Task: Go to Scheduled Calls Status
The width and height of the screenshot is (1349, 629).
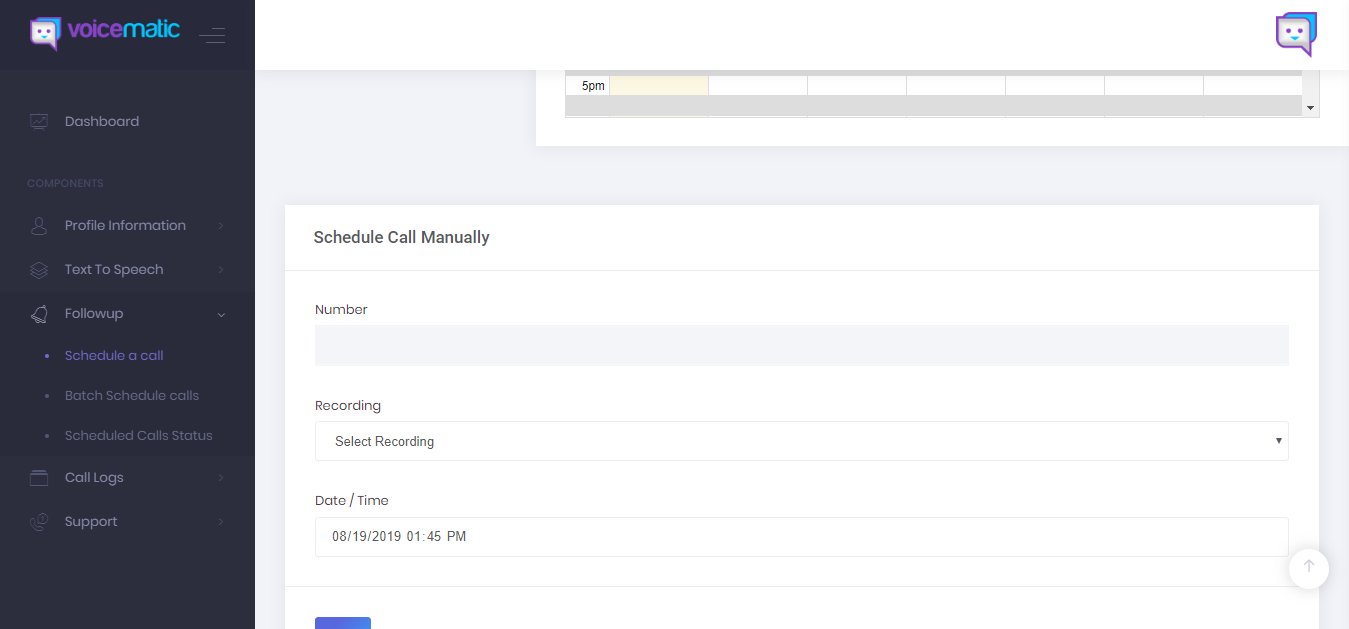Action: (139, 436)
